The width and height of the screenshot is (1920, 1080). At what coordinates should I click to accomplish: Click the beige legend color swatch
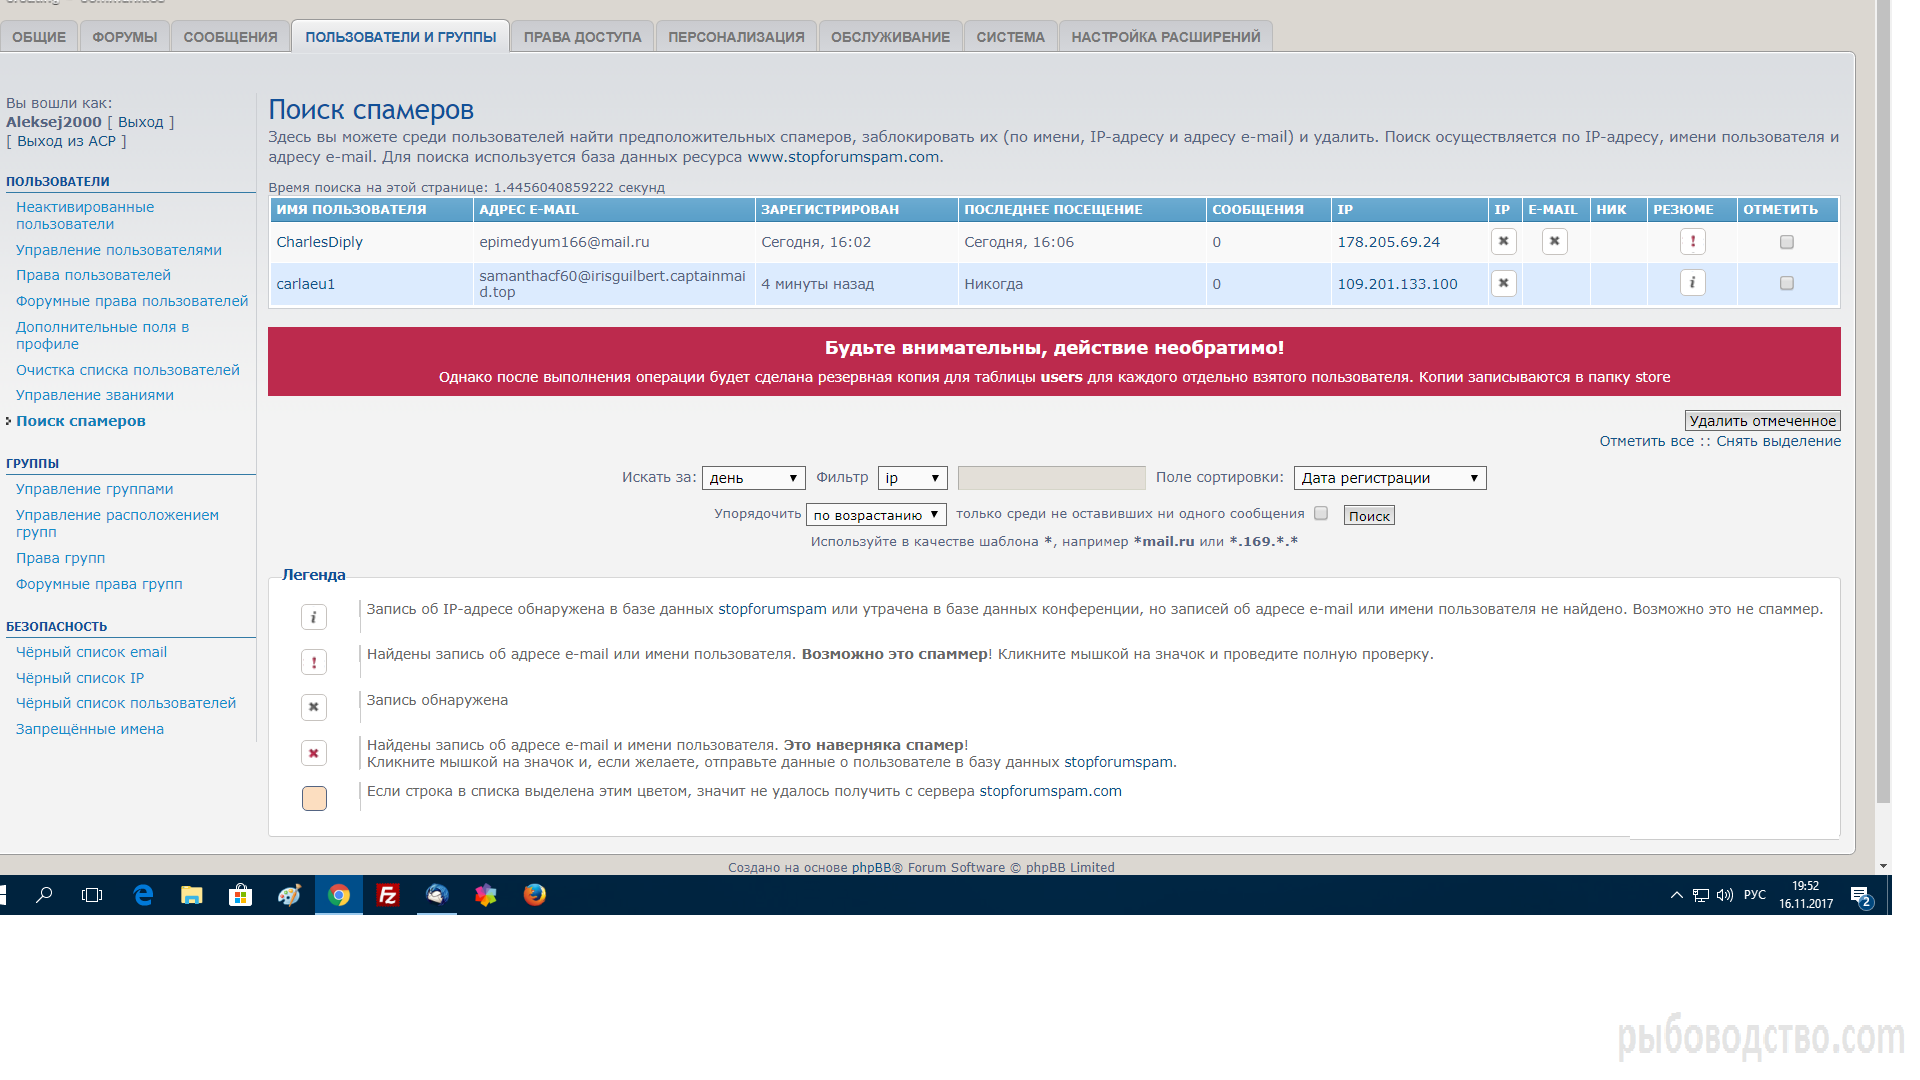click(x=314, y=798)
